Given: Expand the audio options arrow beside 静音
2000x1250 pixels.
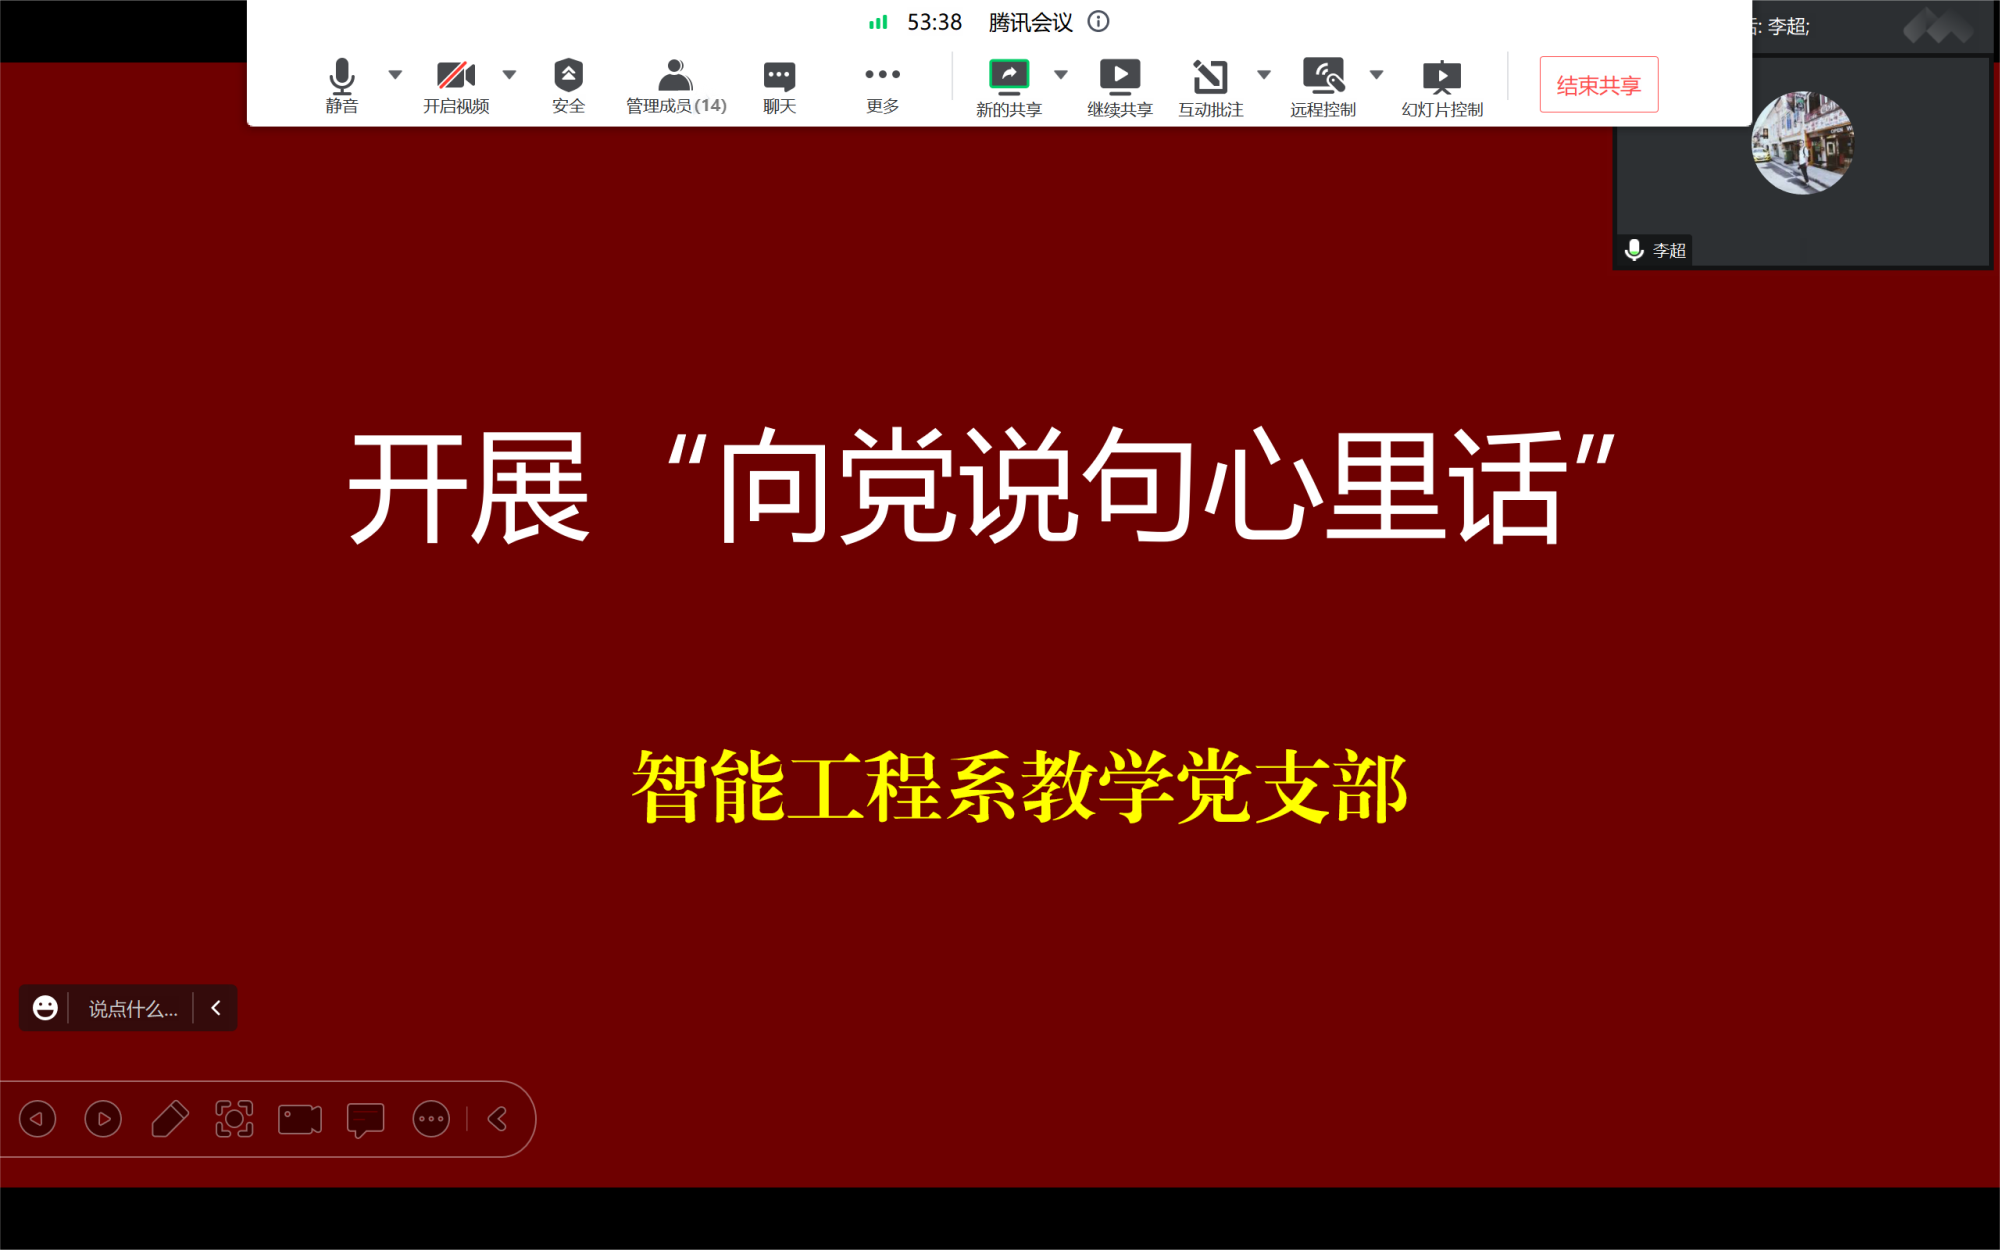Looking at the screenshot, I should [x=395, y=75].
